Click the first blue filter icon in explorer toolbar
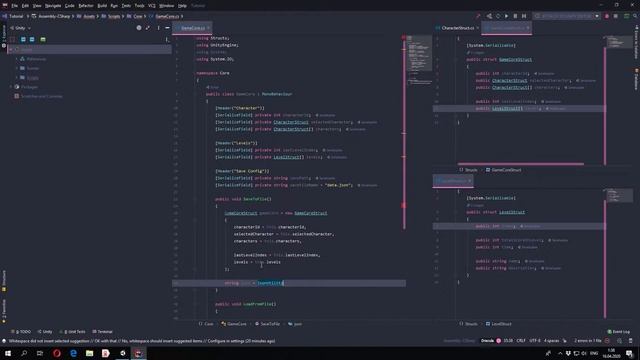 pyautogui.click(x=23, y=40)
